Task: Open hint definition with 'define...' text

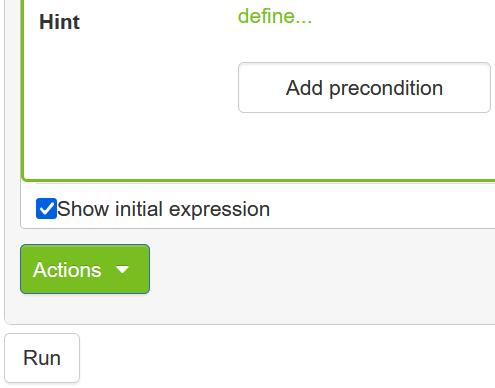Action: [275, 16]
